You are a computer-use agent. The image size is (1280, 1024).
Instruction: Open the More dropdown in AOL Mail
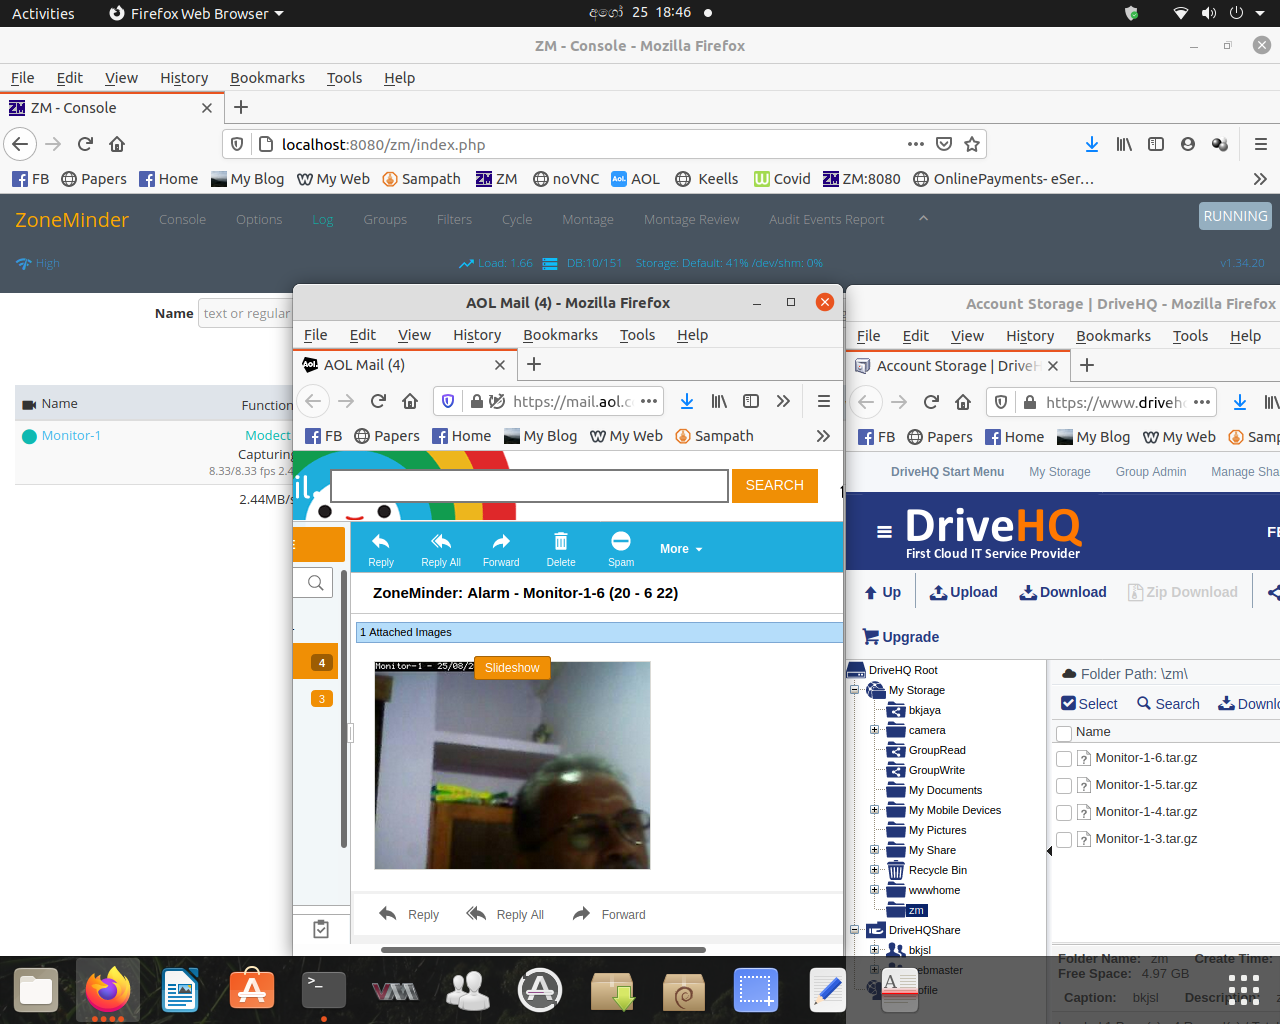click(681, 549)
